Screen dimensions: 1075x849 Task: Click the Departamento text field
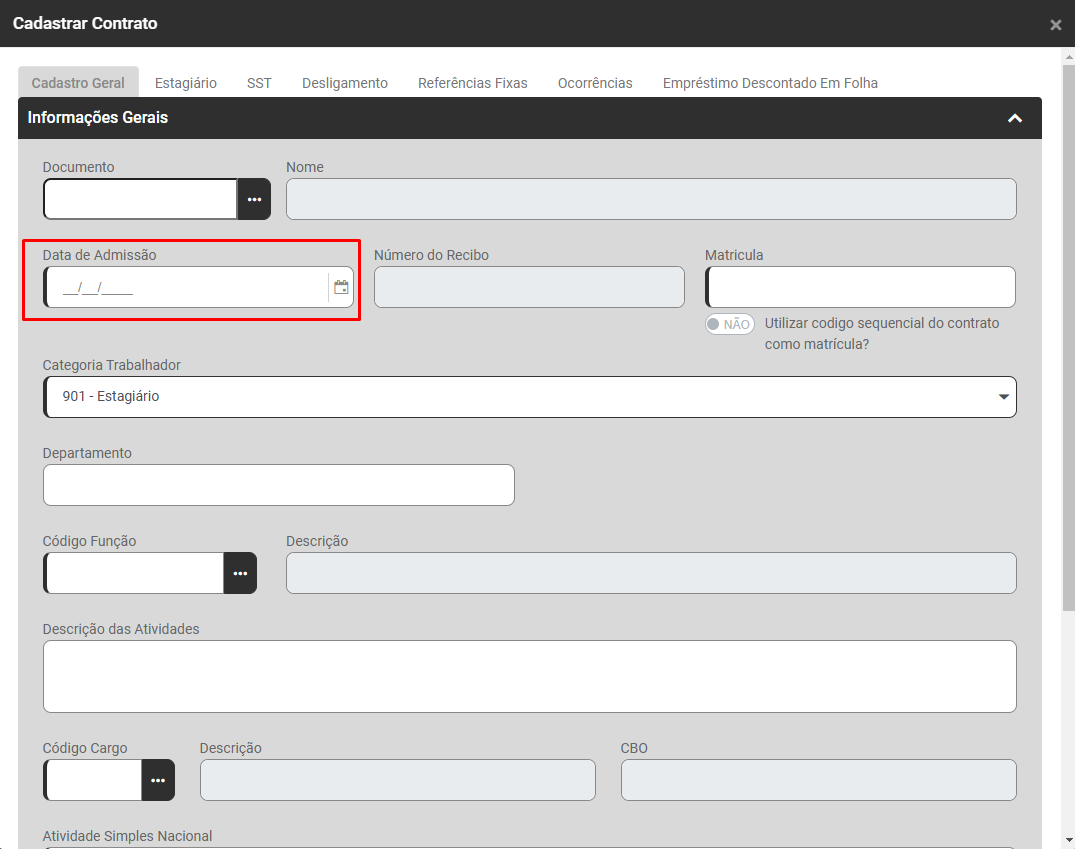278,485
